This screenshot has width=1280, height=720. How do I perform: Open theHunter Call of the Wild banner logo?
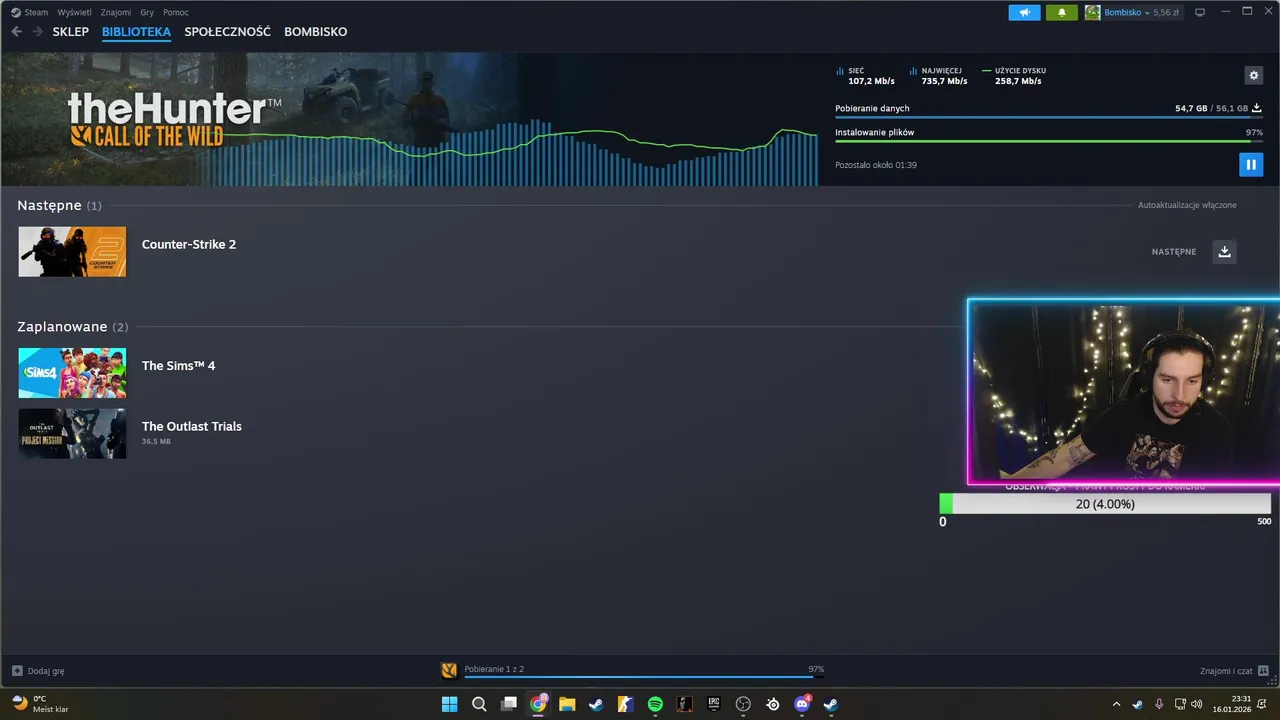(x=173, y=120)
